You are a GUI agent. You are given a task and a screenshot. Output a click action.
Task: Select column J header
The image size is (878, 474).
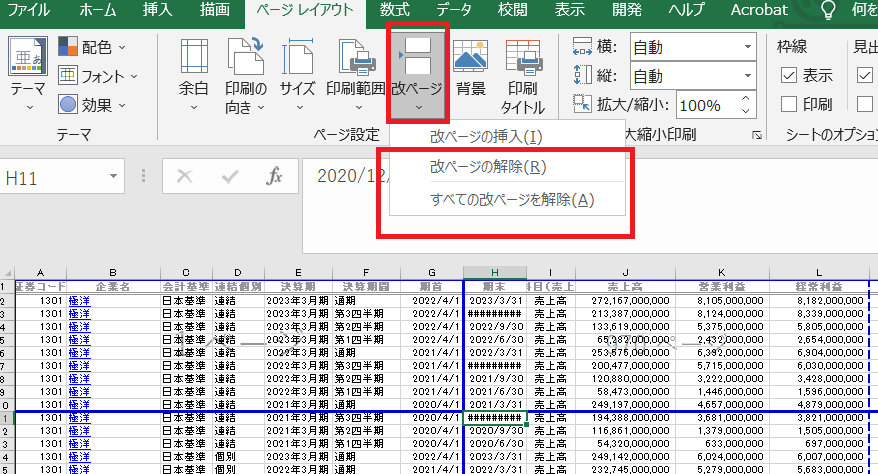(x=625, y=273)
